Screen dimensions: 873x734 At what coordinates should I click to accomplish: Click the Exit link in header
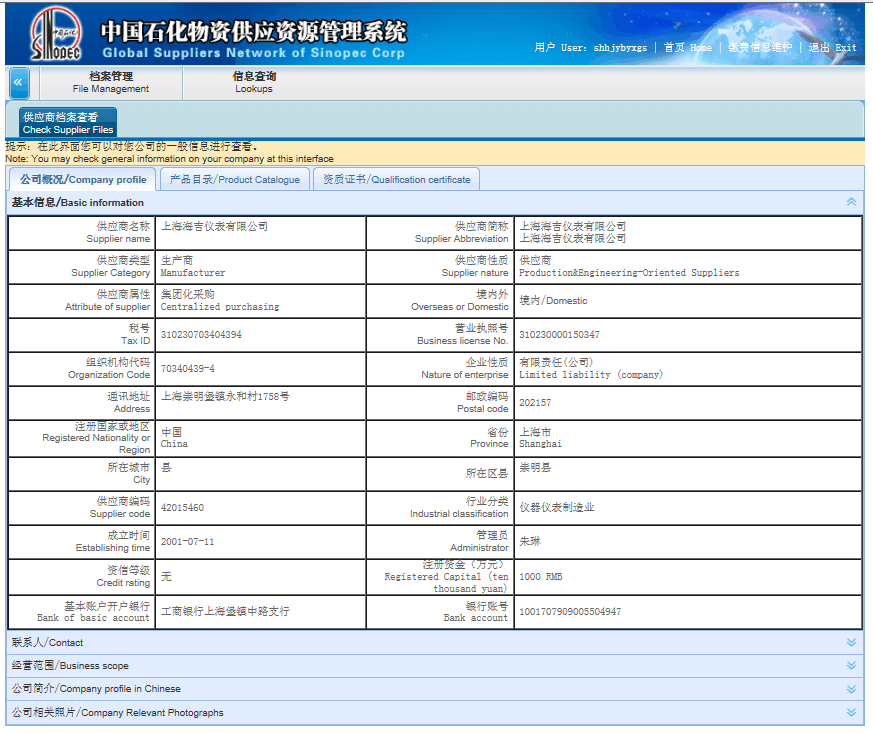[x=832, y=47]
